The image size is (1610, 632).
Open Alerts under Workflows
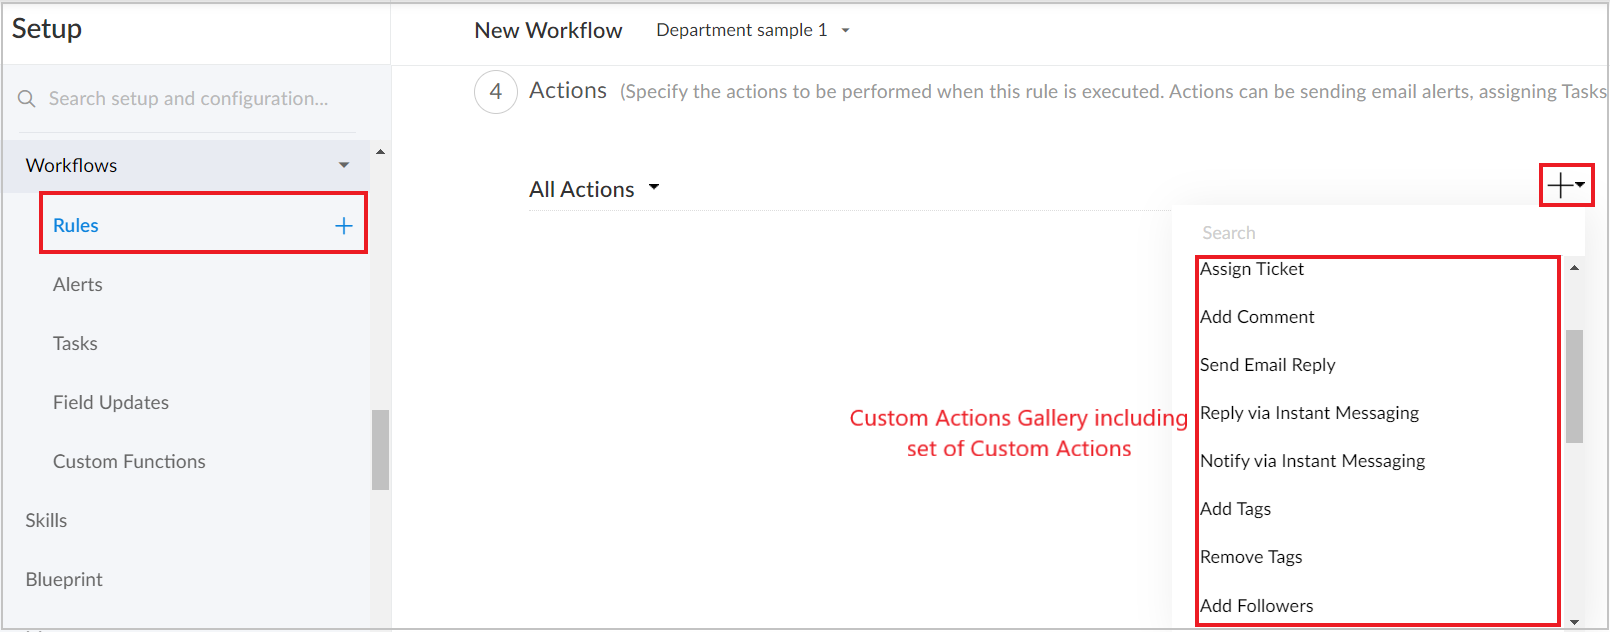point(78,285)
